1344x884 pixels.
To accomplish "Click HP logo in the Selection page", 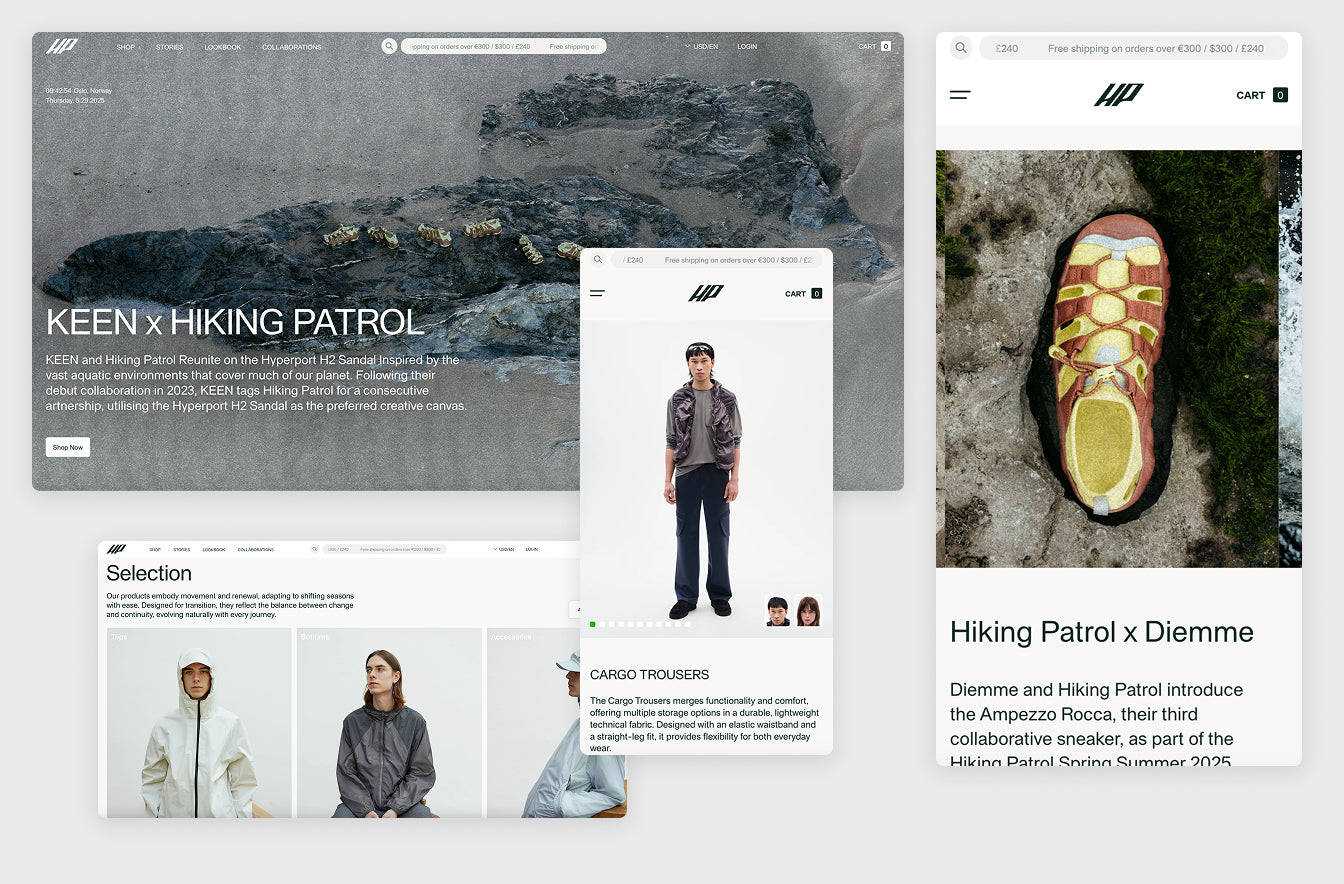I will tap(116, 549).
